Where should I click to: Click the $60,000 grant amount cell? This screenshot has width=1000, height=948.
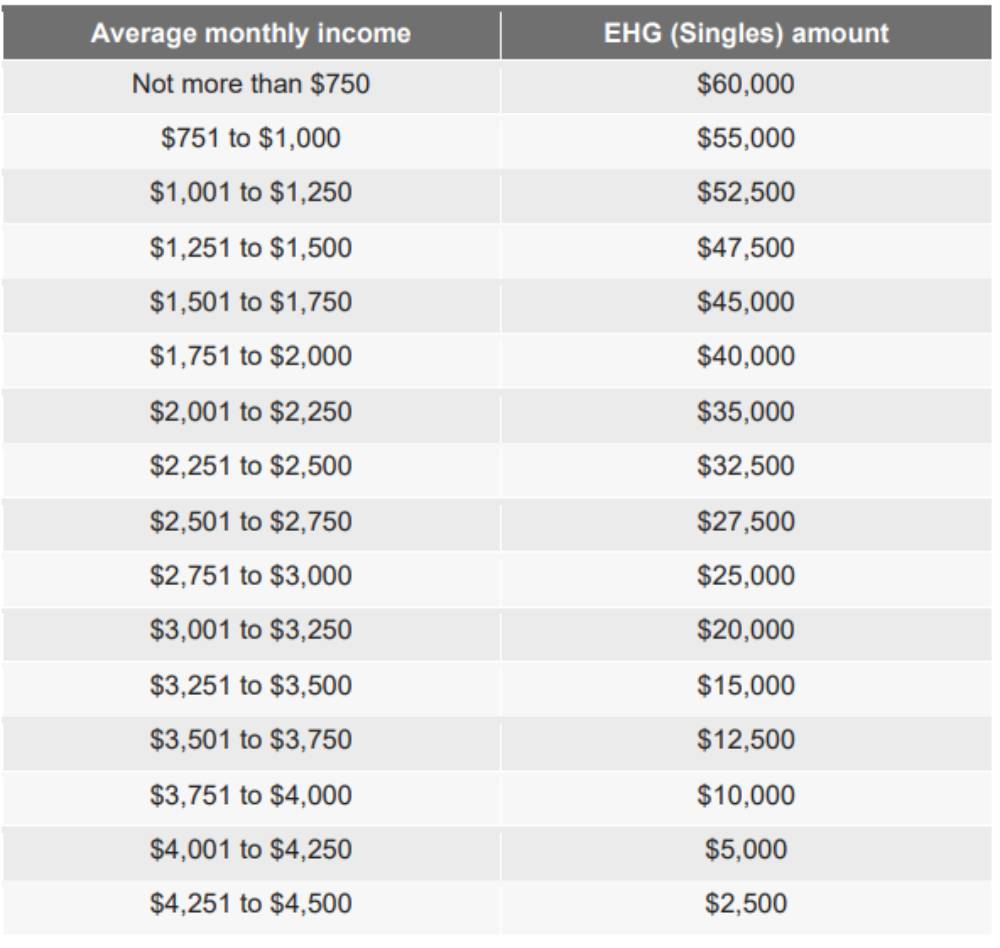coord(746,84)
